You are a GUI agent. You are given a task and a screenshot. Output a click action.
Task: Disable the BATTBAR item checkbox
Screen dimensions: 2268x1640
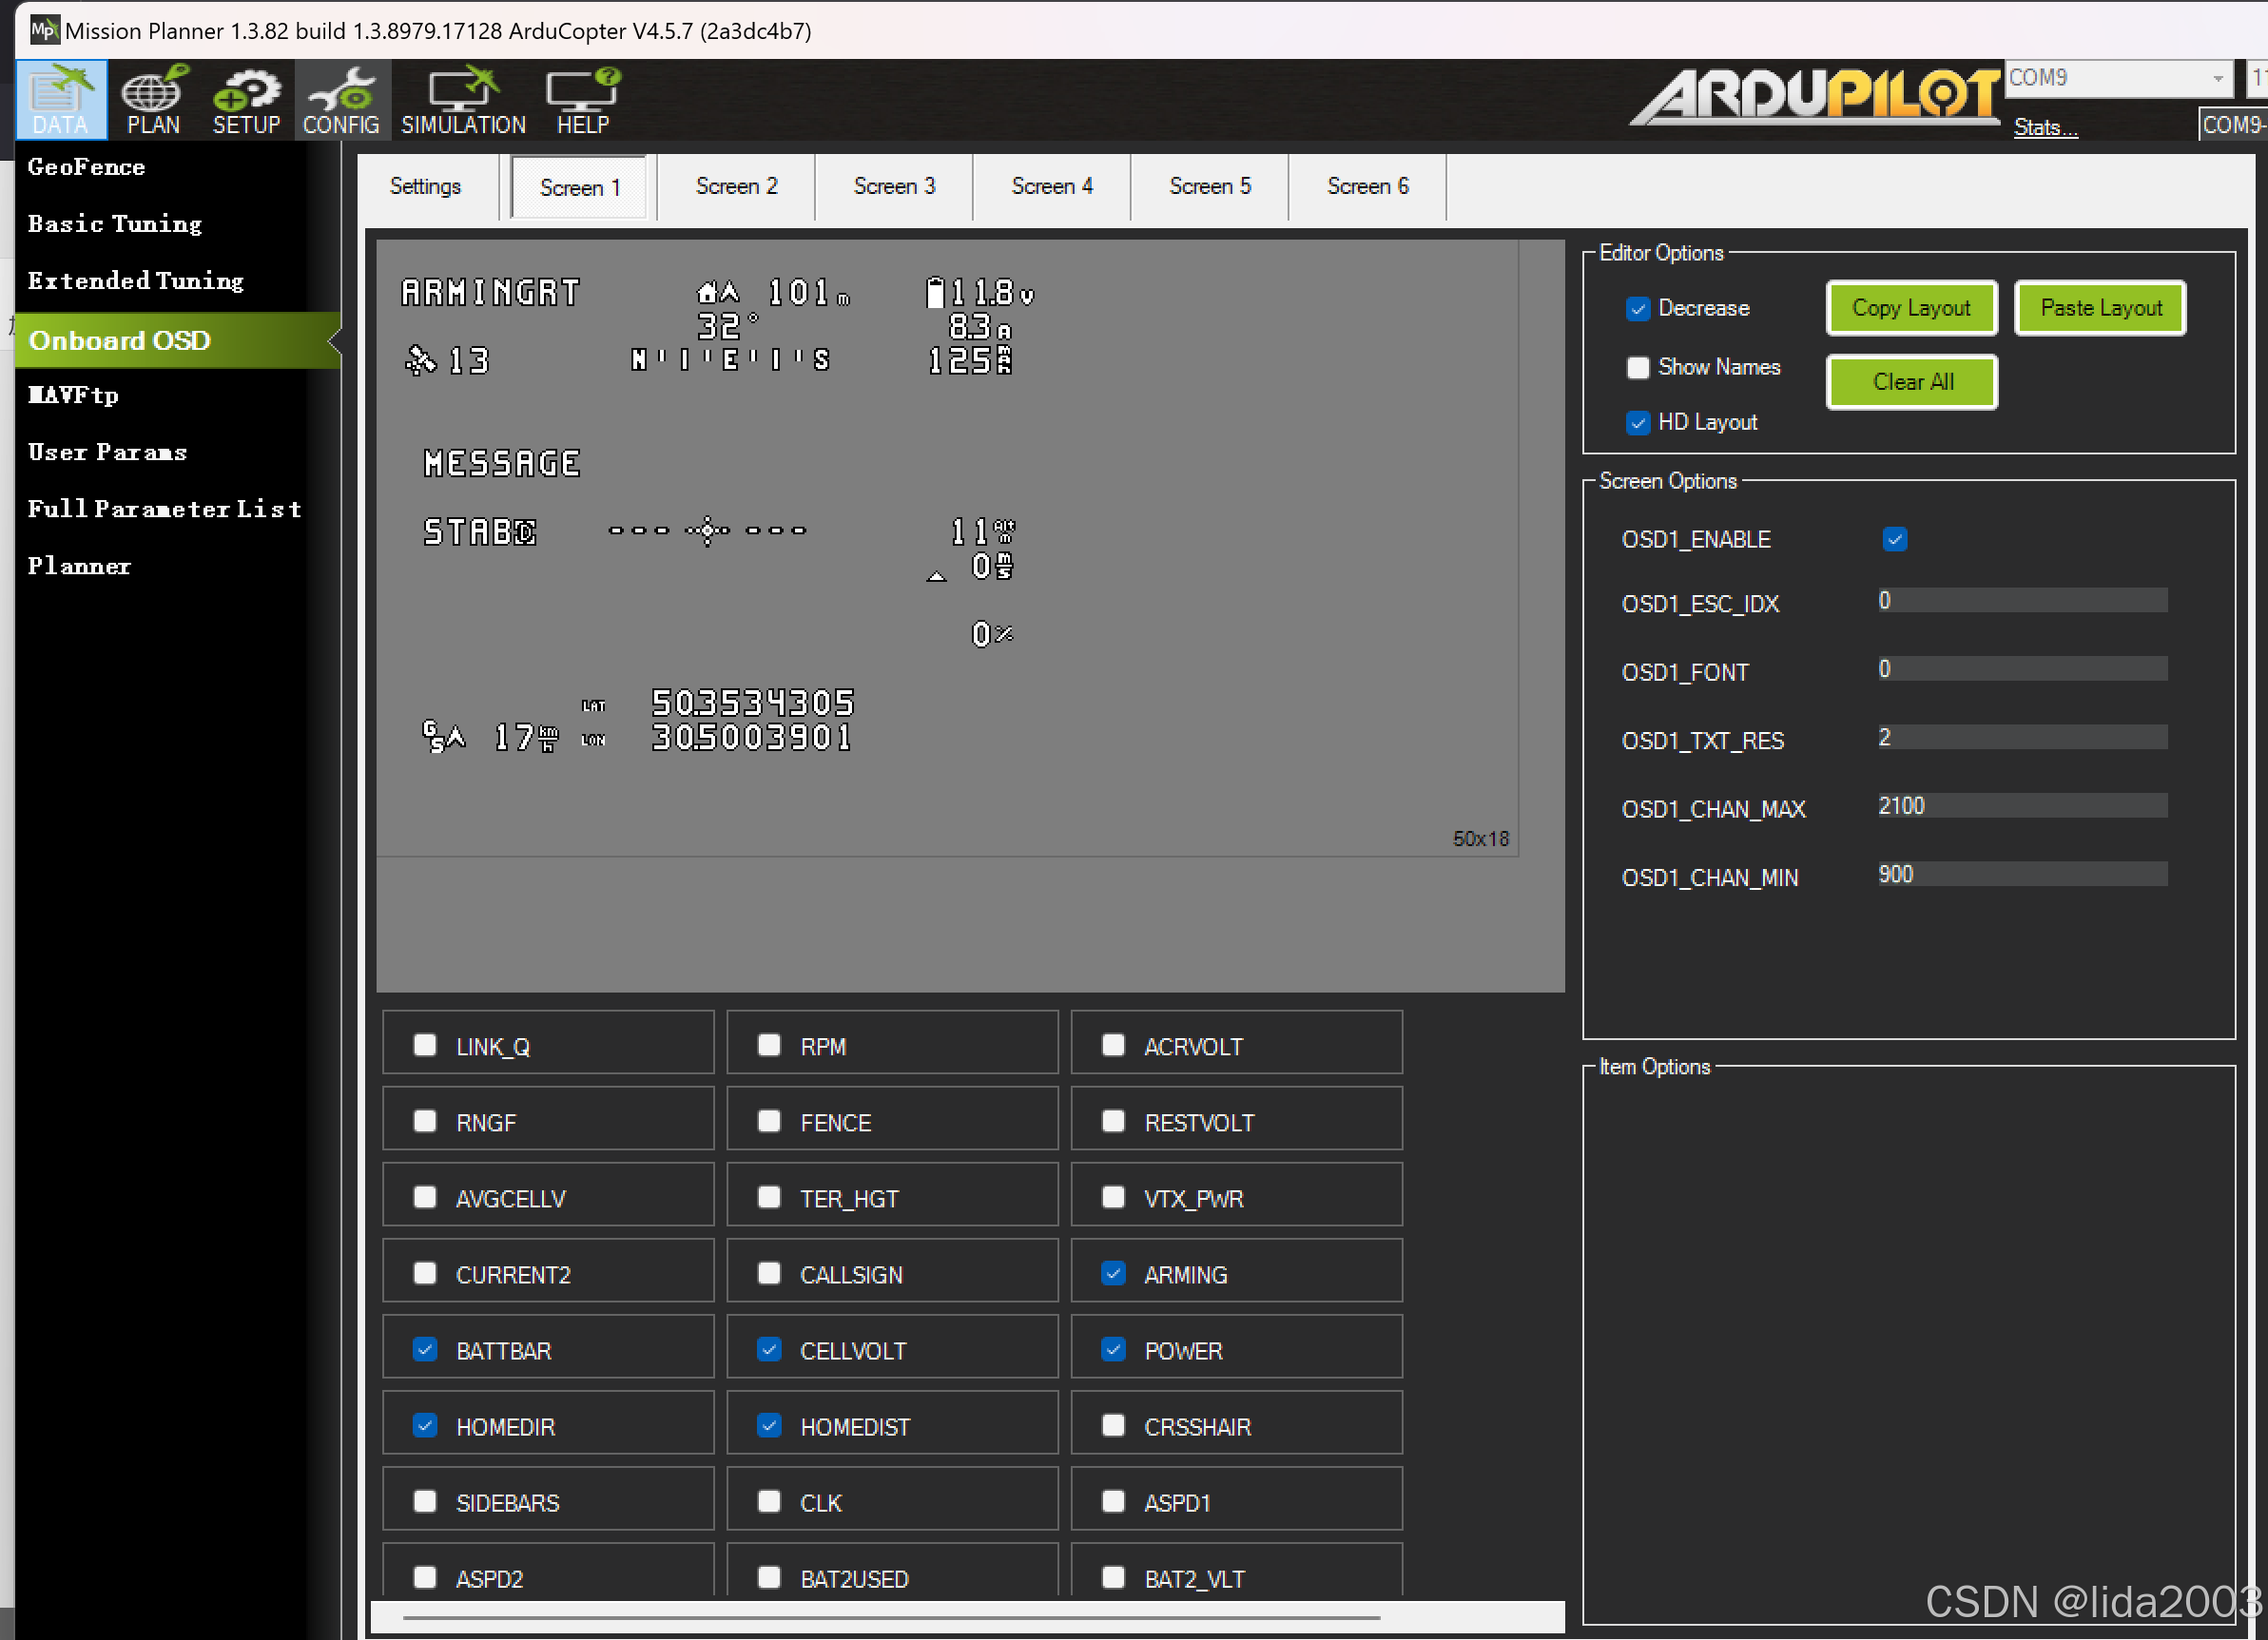[x=425, y=1349]
